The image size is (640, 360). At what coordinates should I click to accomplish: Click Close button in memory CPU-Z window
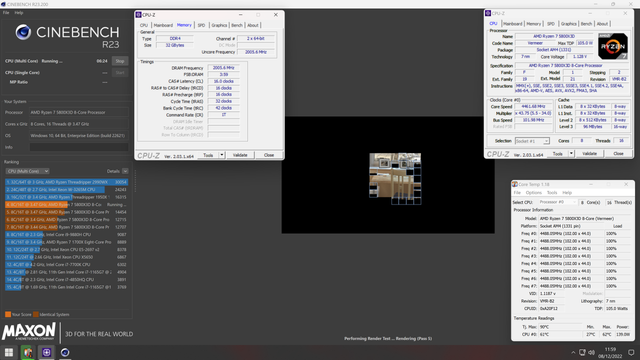pos(269,155)
